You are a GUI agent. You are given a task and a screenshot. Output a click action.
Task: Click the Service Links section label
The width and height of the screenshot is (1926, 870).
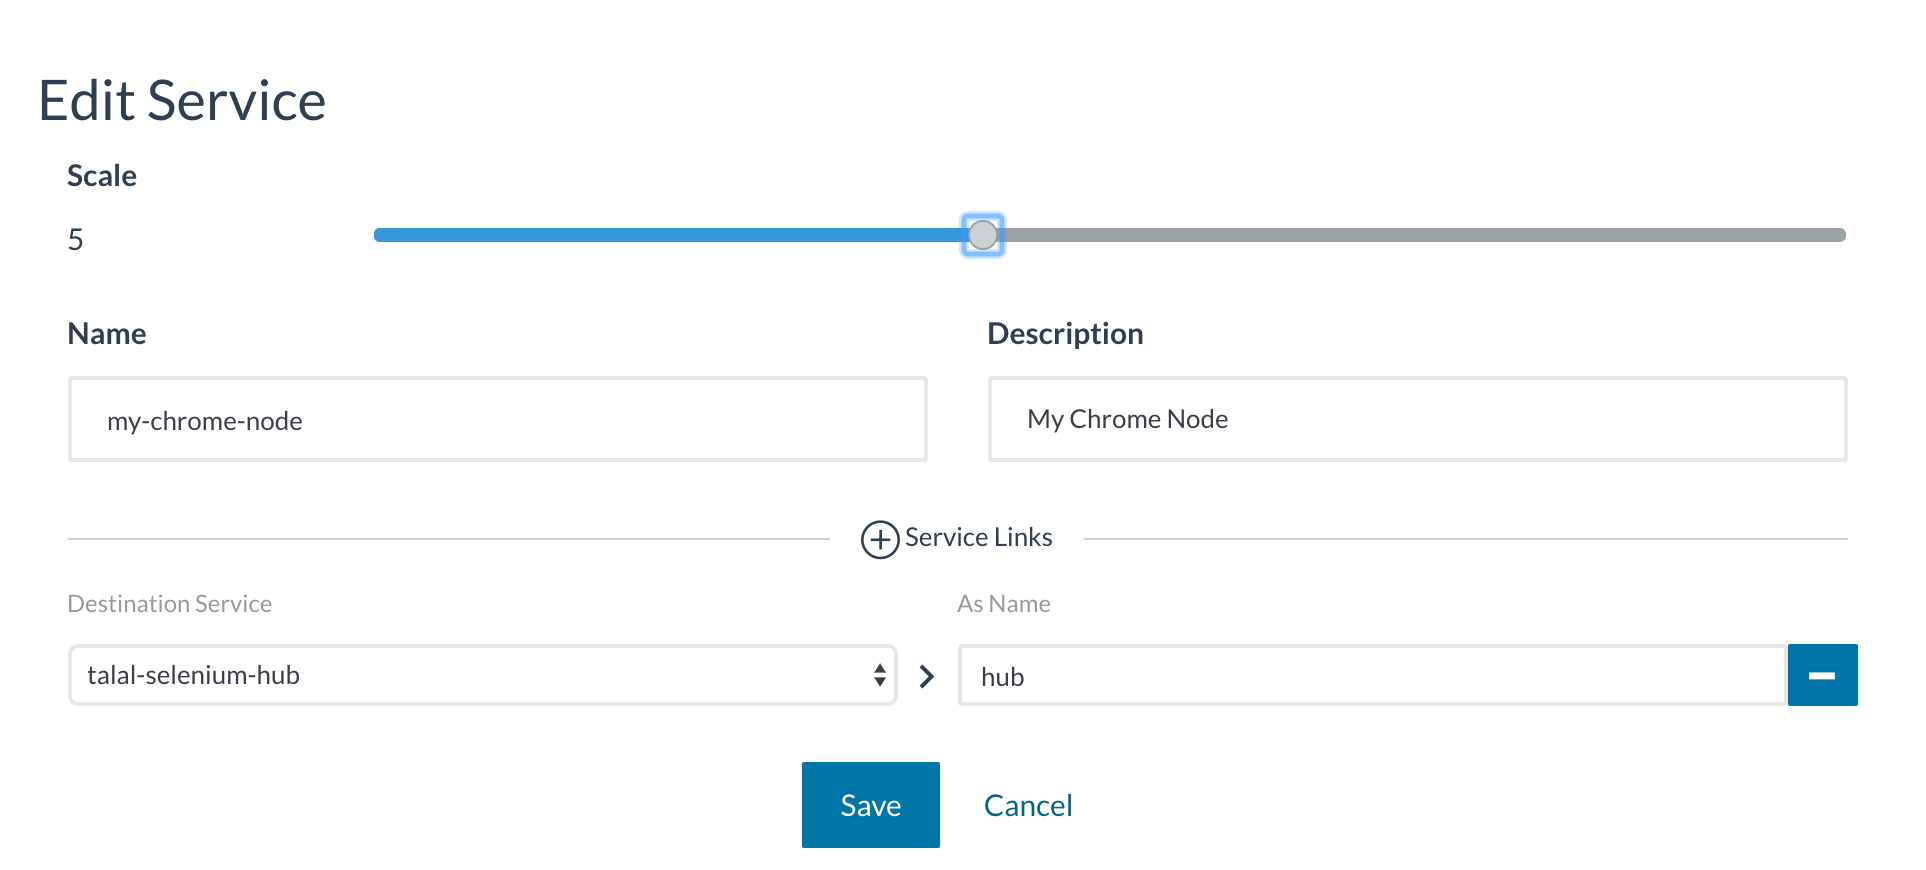[978, 538]
